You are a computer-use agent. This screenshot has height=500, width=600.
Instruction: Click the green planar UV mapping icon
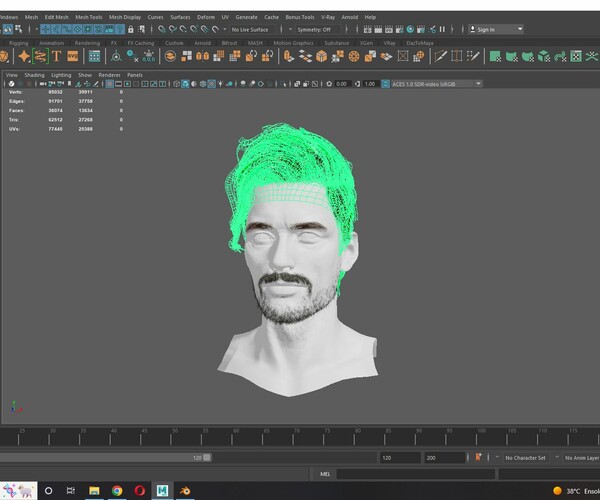pyautogui.click(x=495, y=56)
